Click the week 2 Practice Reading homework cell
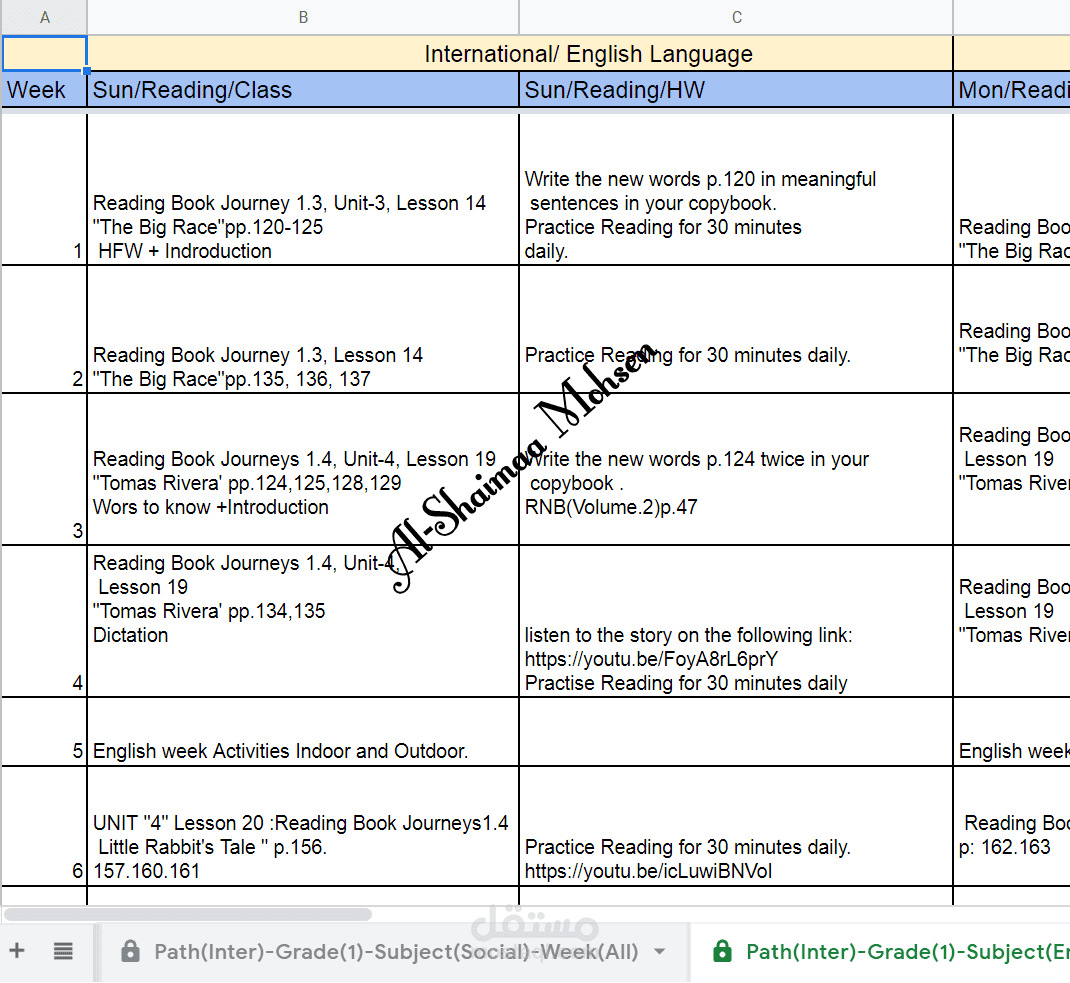Viewport: 1070px width, 983px height. (736, 329)
